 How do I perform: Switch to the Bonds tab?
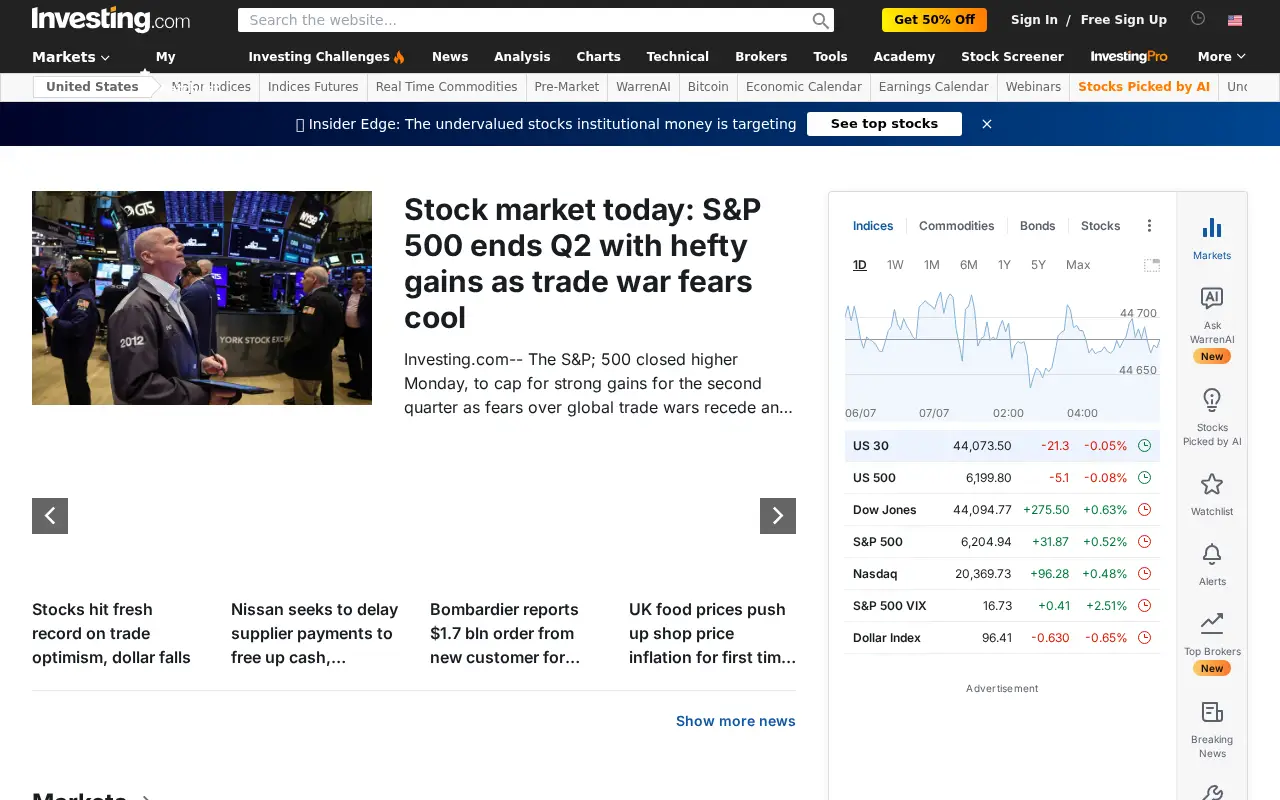click(x=1037, y=226)
